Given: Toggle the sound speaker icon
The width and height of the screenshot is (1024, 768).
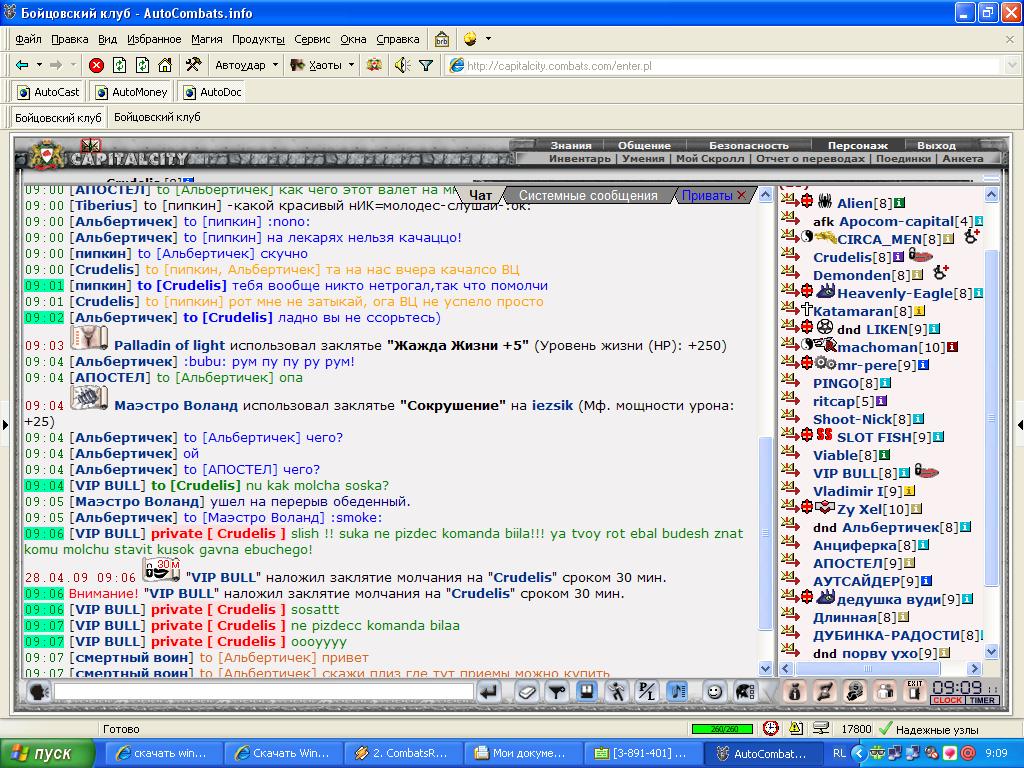Looking at the screenshot, I should (x=402, y=65).
